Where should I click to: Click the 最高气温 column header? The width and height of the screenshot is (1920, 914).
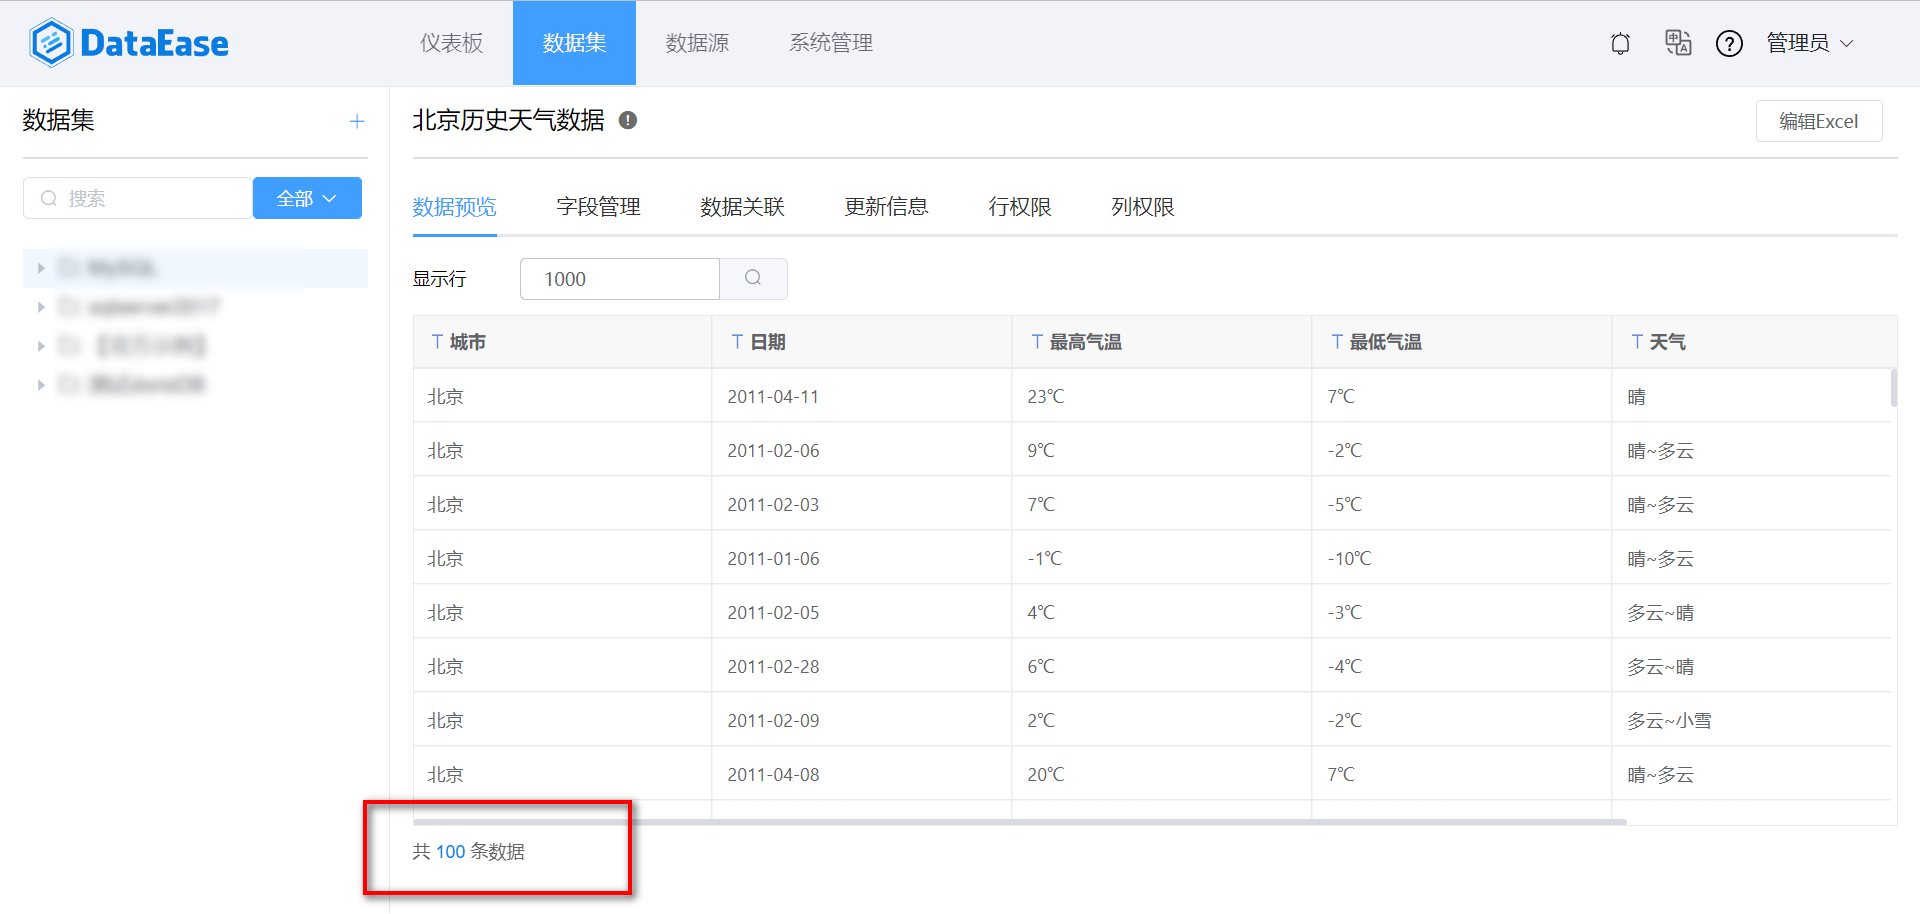click(x=1162, y=342)
